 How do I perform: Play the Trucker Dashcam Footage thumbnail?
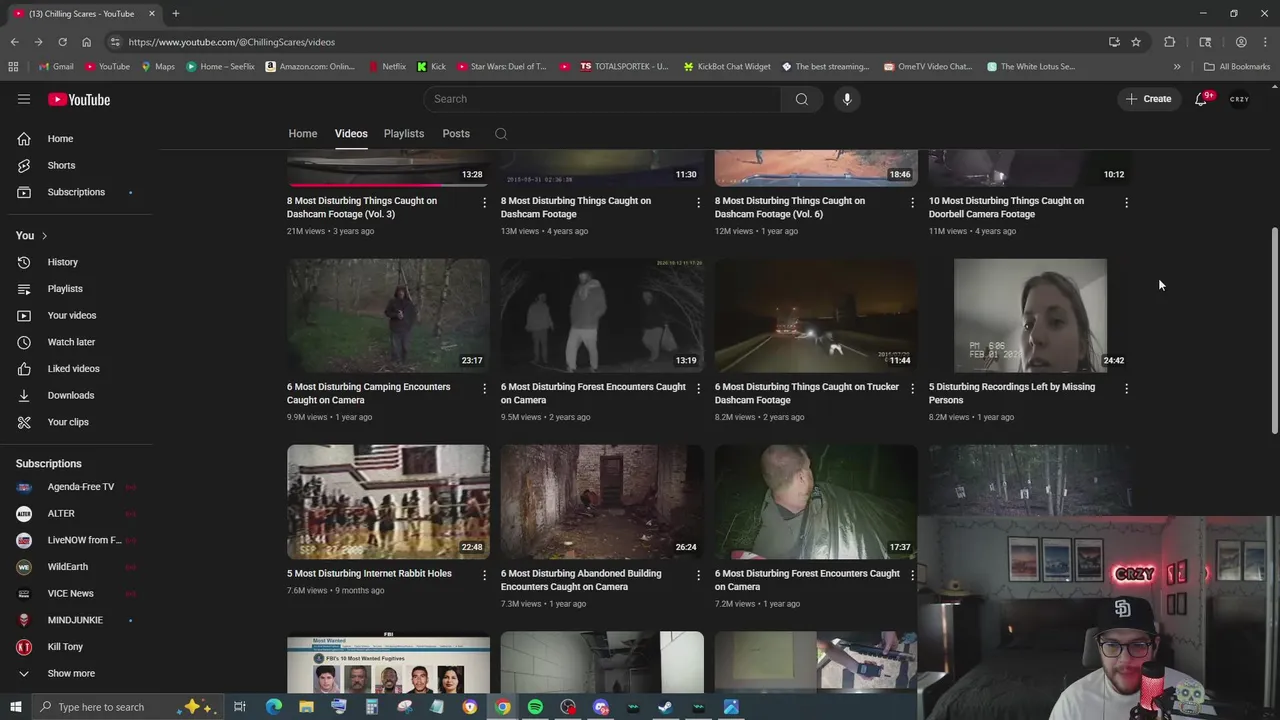click(816, 316)
